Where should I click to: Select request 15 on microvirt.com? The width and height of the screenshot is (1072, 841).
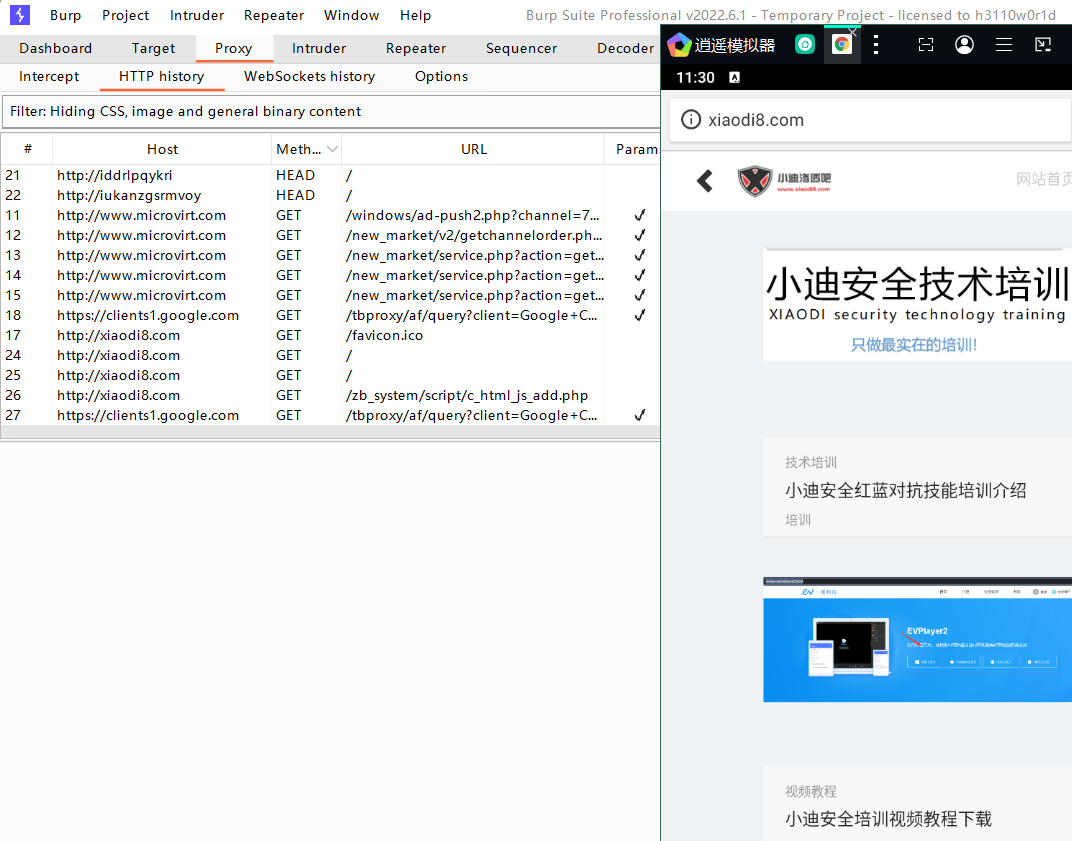pos(330,295)
